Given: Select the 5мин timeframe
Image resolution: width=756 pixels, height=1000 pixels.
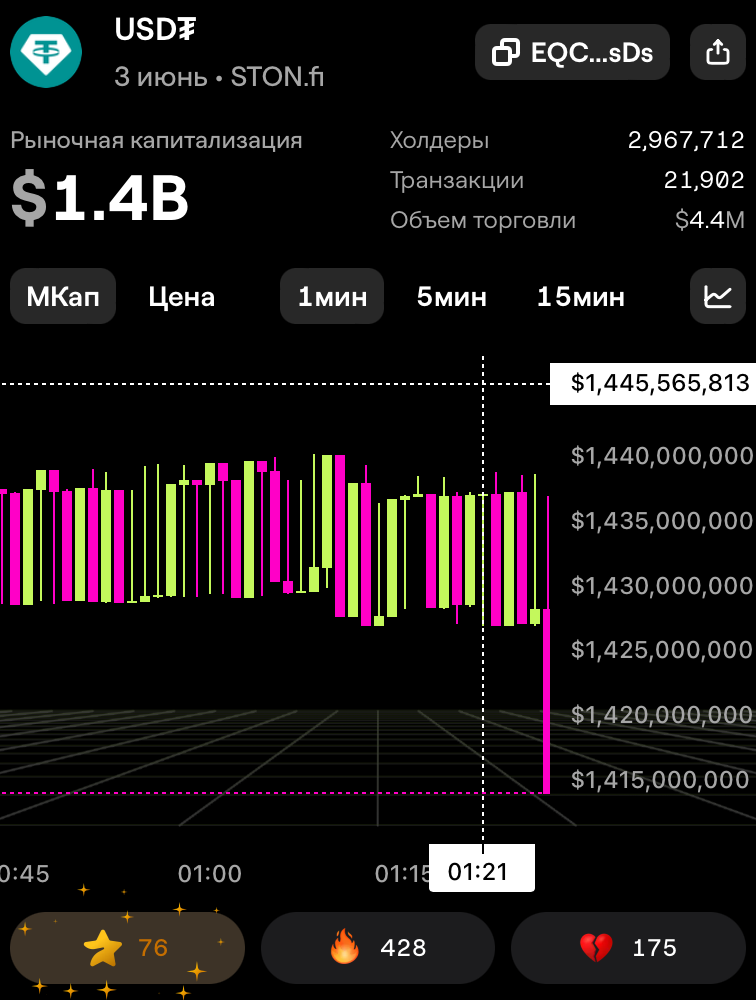Looking at the screenshot, I should click(452, 297).
